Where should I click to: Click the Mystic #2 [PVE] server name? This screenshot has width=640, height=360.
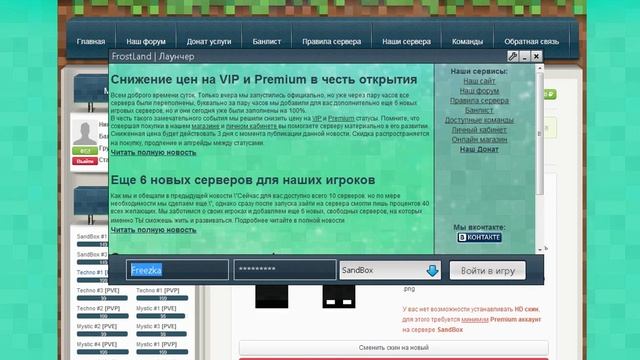click(97, 327)
